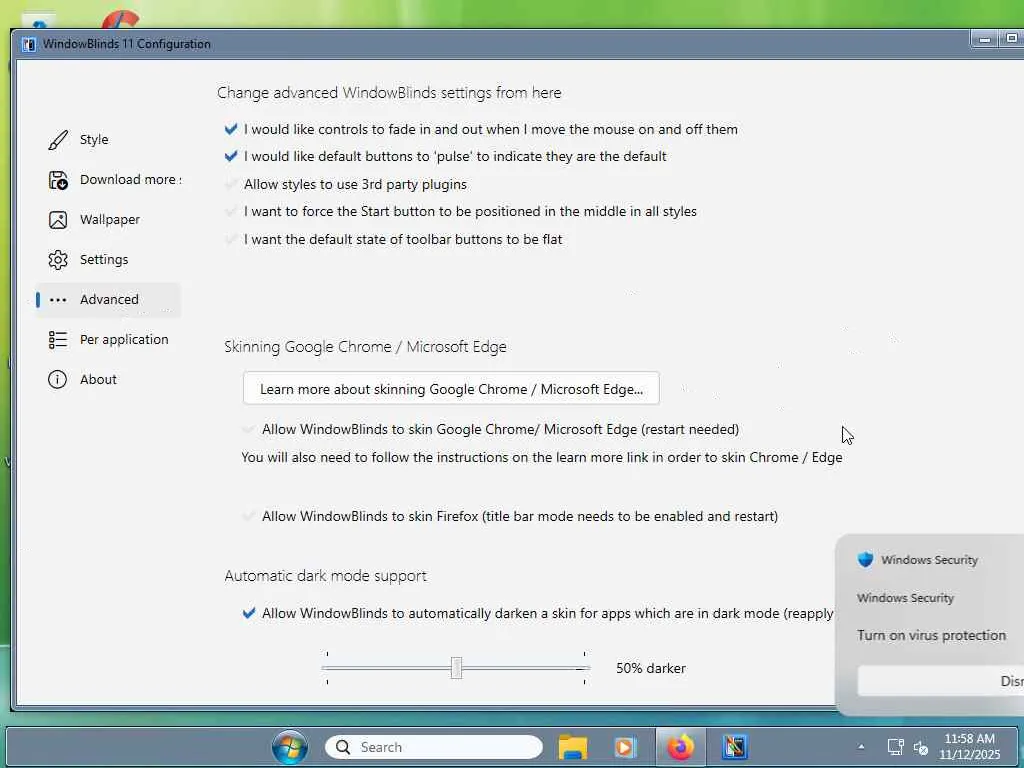
Task: Enable 3rd party plugins for styles
Action: click(231, 184)
